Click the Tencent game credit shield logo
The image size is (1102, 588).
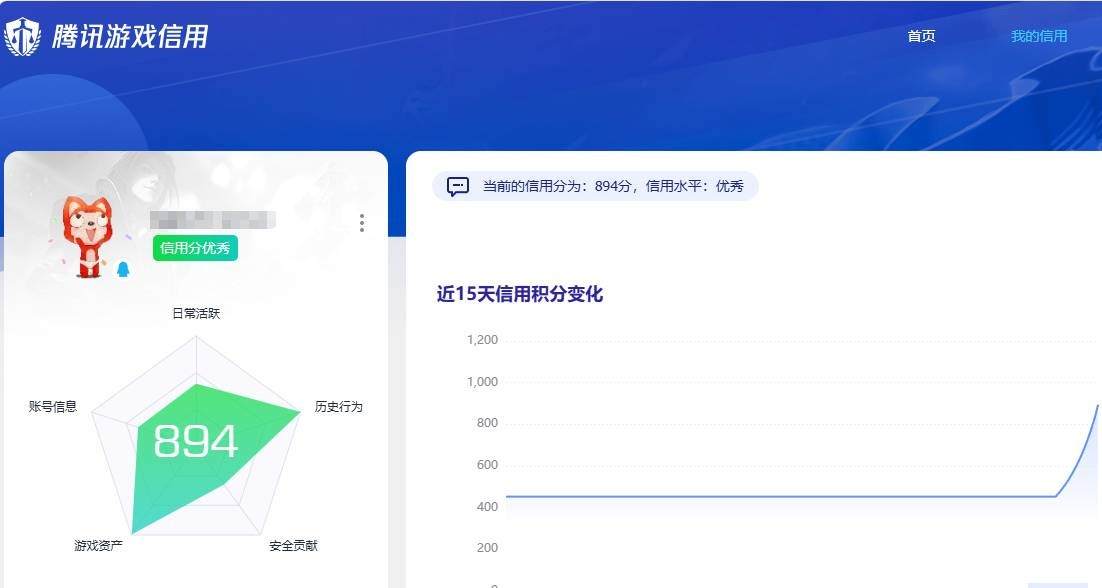[22, 36]
